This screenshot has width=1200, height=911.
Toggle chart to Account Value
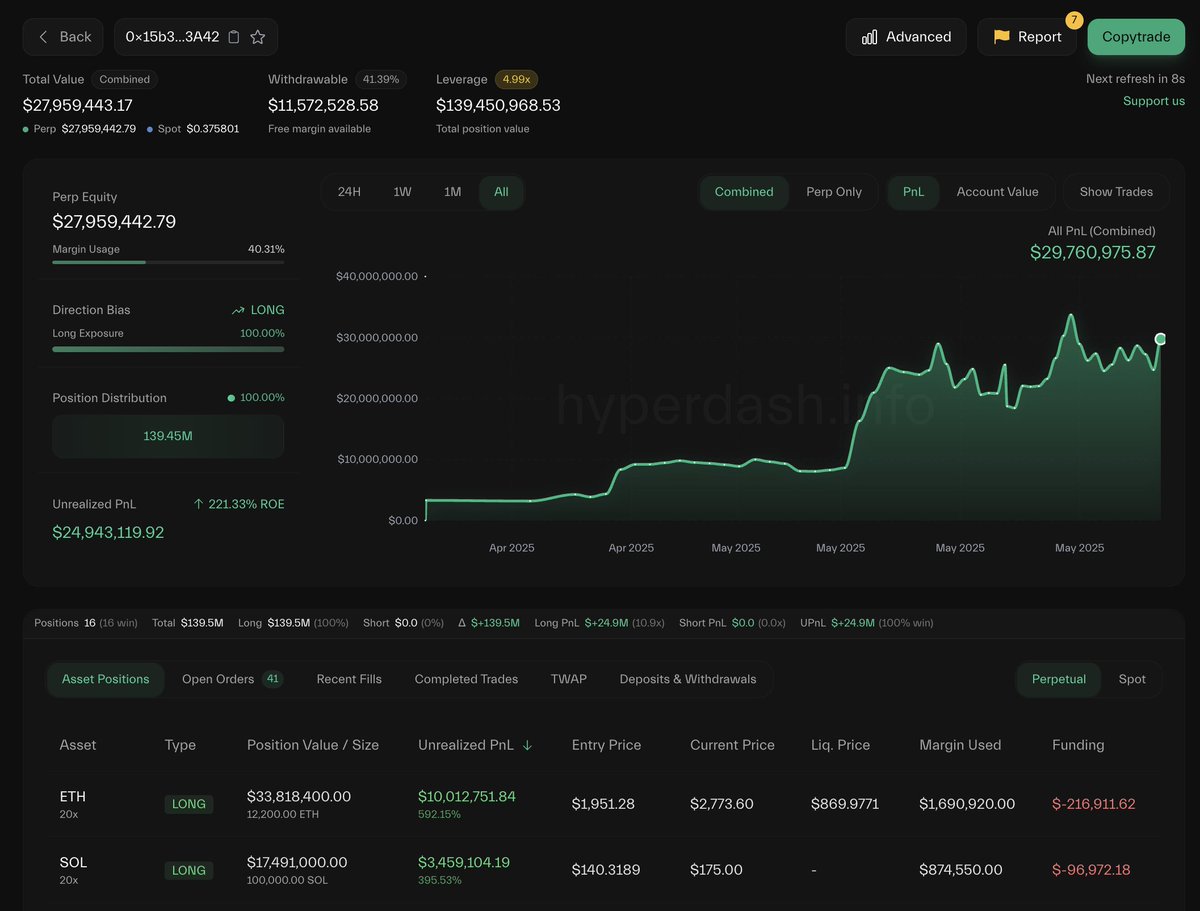(x=997, y=192)
